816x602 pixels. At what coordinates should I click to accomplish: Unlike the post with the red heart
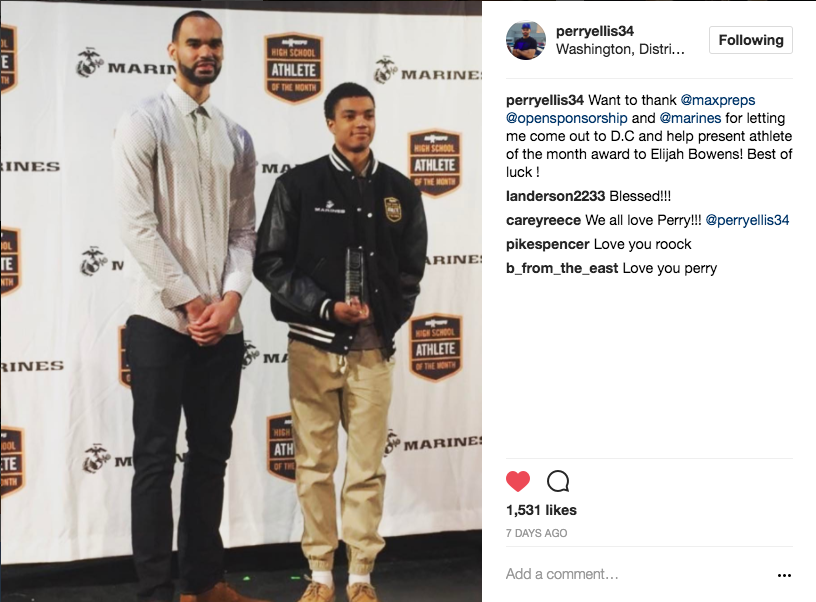(518, 481)
